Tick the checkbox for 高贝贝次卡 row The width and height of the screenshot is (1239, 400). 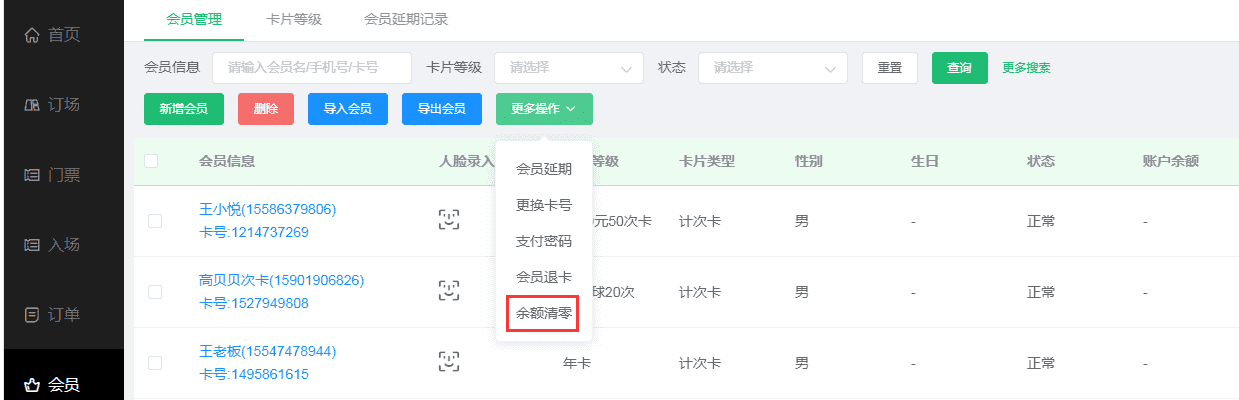(x=155, y=291)
